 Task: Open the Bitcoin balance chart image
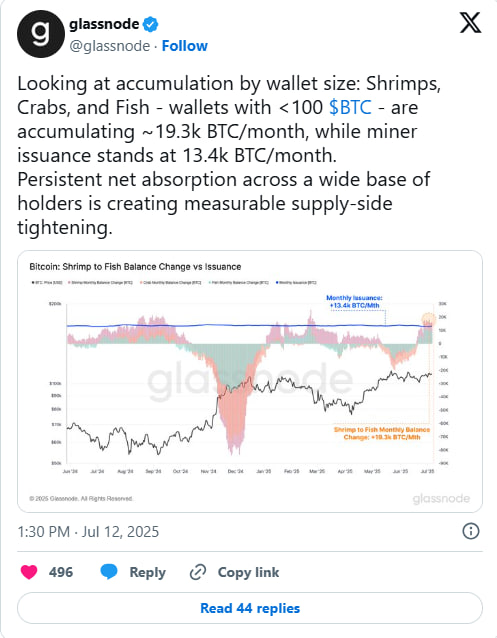click(250, 381)
